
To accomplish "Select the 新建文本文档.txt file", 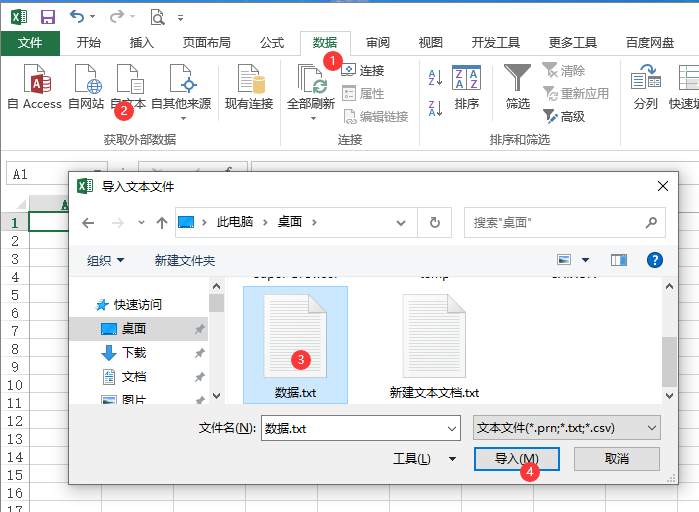I will 434,346.
